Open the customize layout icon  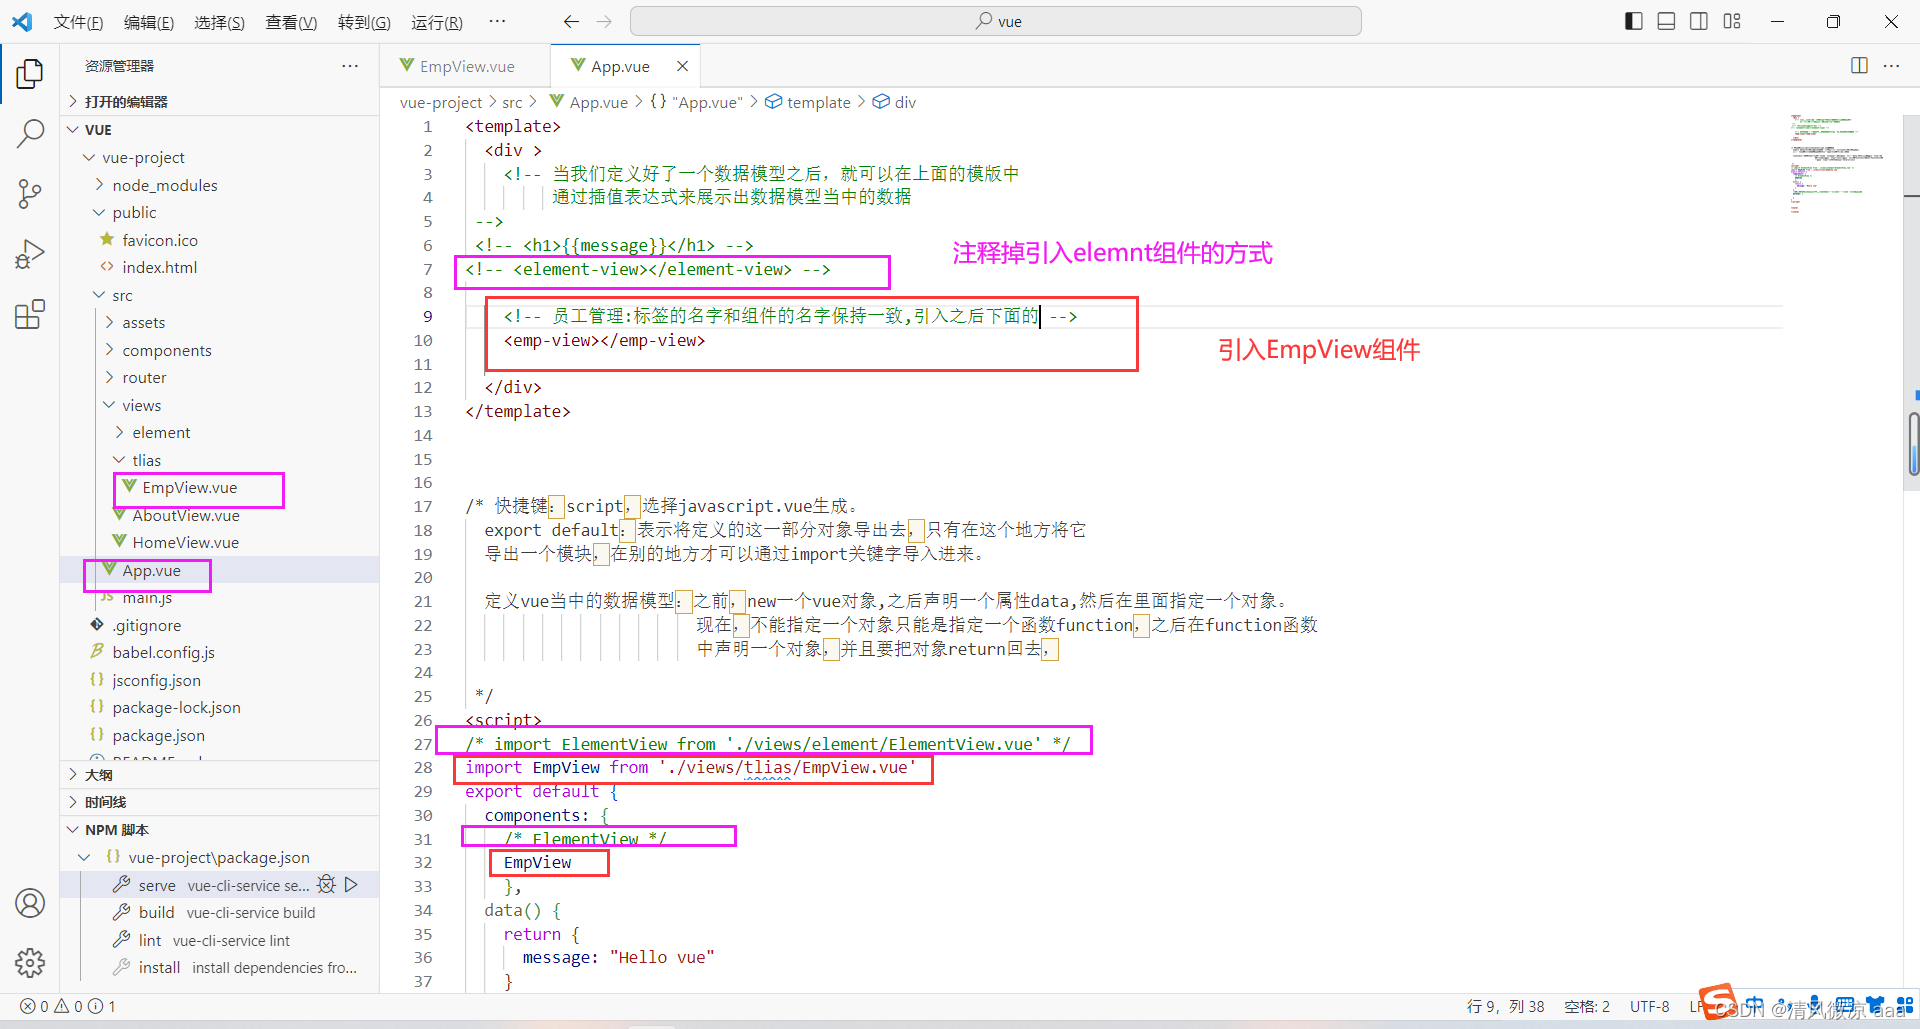1732,21
